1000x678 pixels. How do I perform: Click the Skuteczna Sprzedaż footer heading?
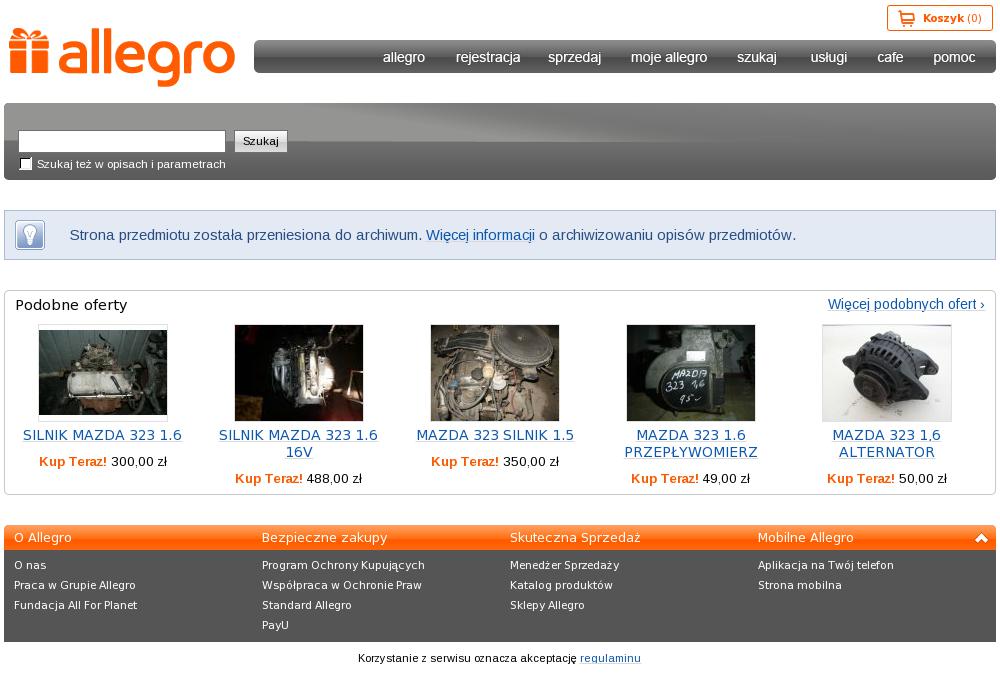coord(575,538)
